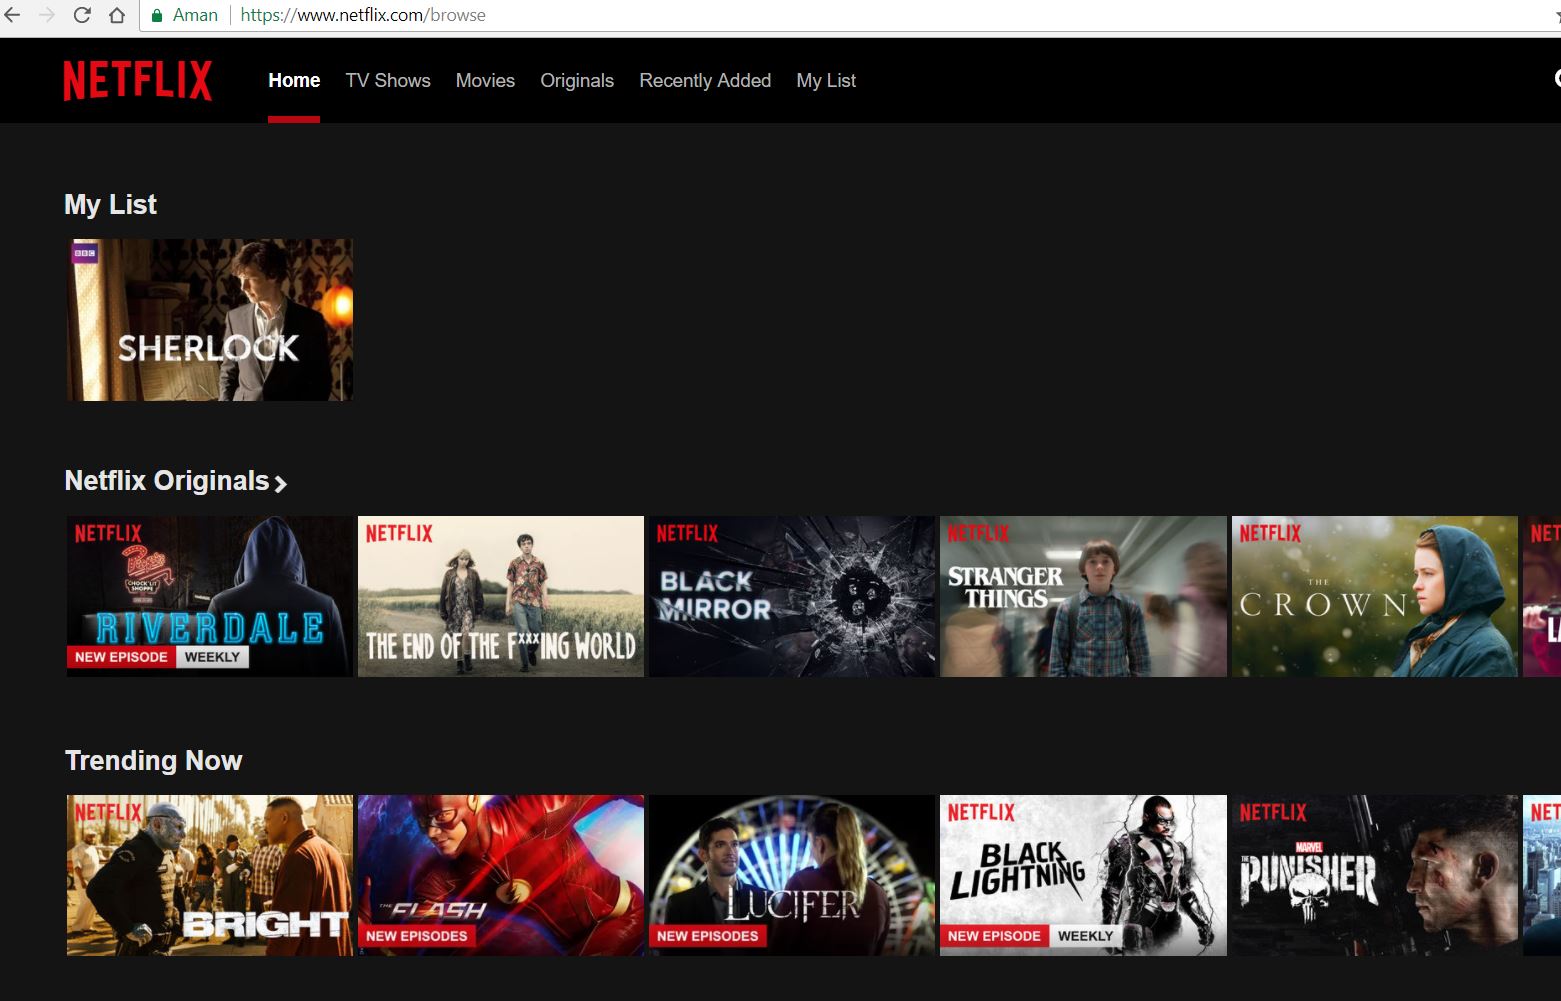Open Originals in the navigation bar
This screenshot has height=1001, width=1561.
coord(576,81)
